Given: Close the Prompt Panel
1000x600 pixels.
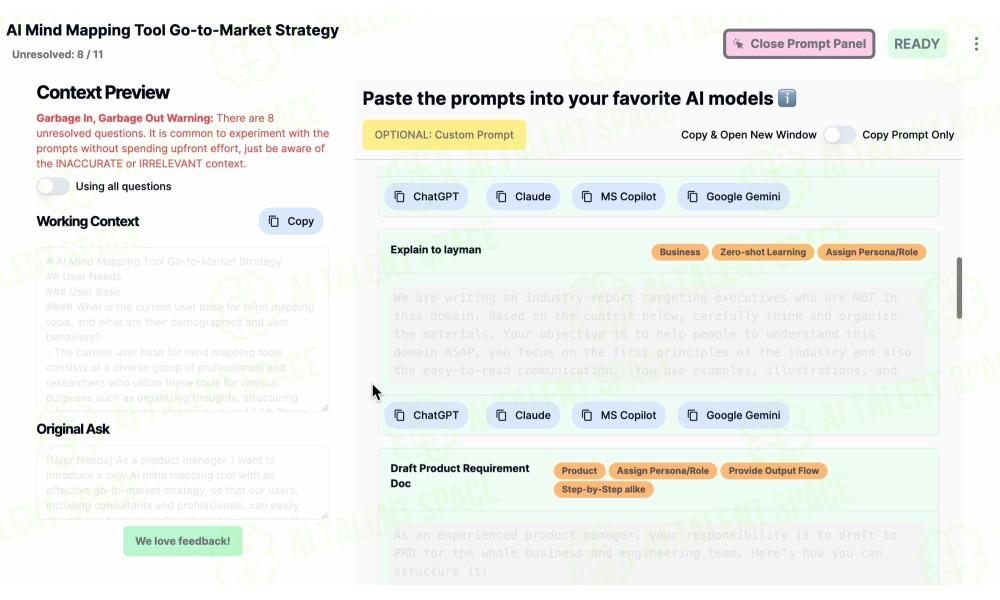Looking at the screenshot, I should [799, 44].
